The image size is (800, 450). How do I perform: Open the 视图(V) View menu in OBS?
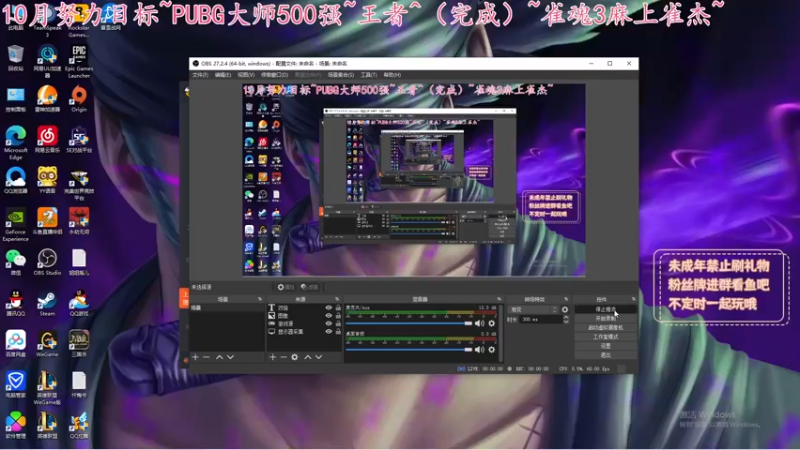coord(246,75)
